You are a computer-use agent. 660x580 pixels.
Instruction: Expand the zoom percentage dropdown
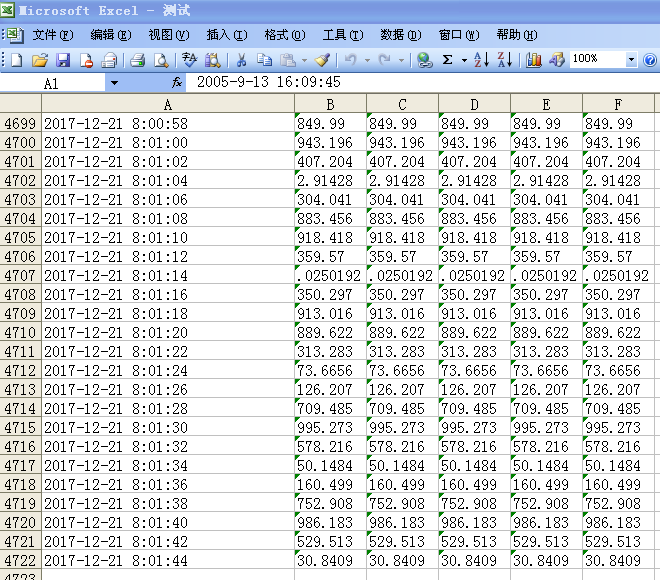(x=630, y=60)
